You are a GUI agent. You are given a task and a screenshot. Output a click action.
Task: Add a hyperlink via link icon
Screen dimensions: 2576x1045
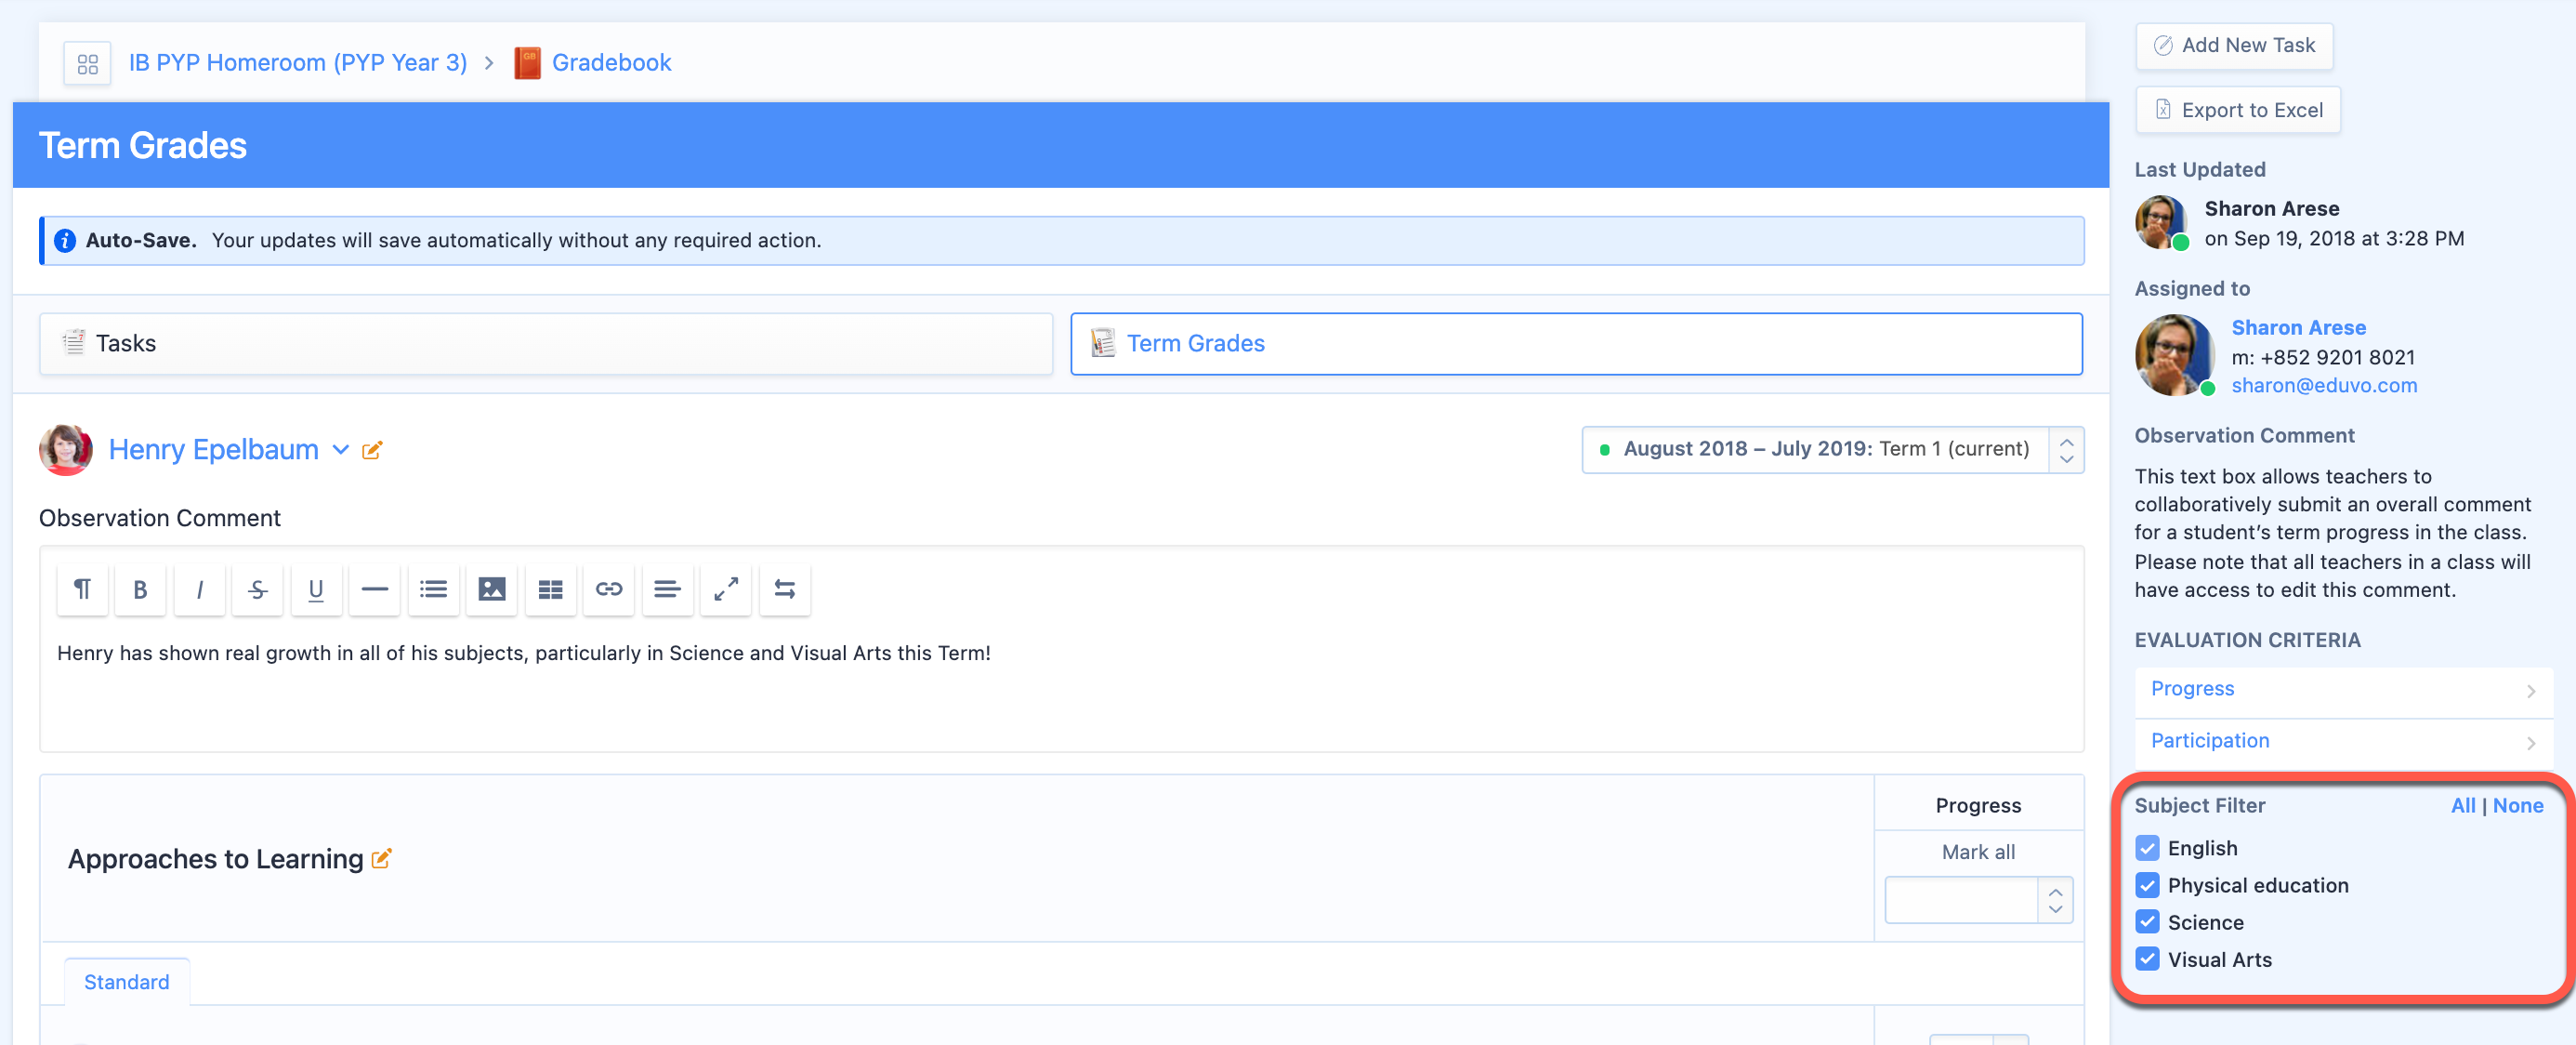coord(608,590)
